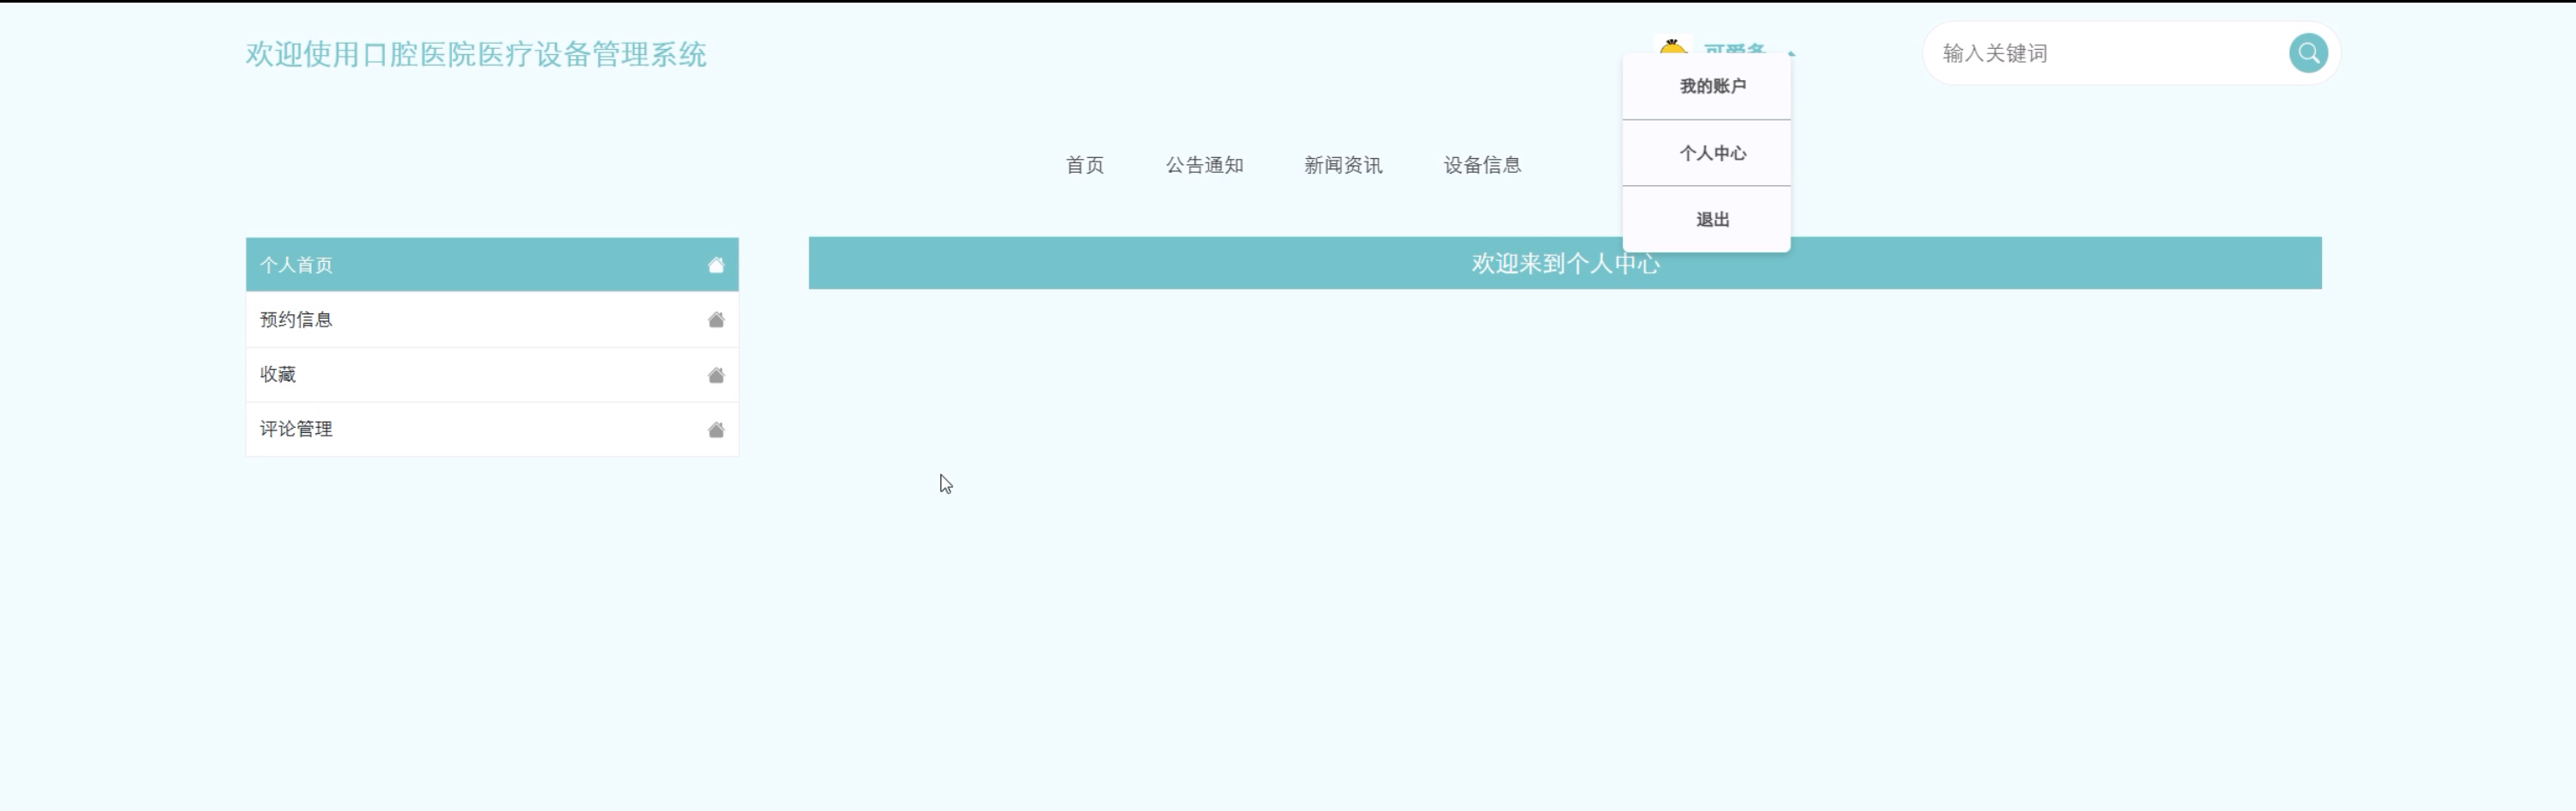Open 收藏 in the sidebar
This screenshot has height=811, width=2576.
[x=492, y=375]
